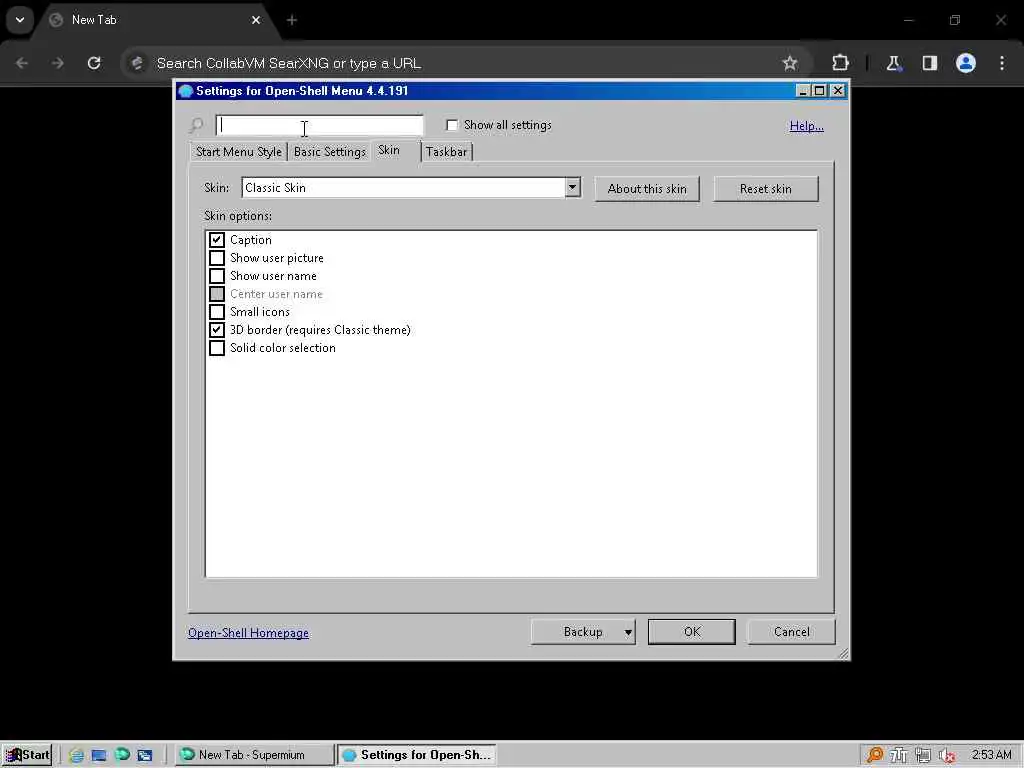
Task: Open a new browser tab with plus
Action: tap(292, 20)
